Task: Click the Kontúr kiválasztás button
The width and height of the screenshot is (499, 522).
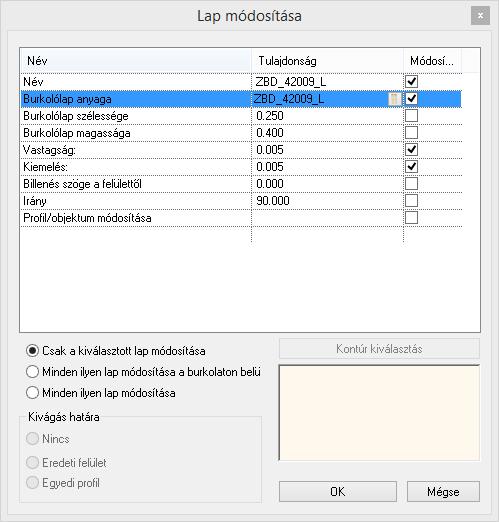Action: [x=379, y=349]
